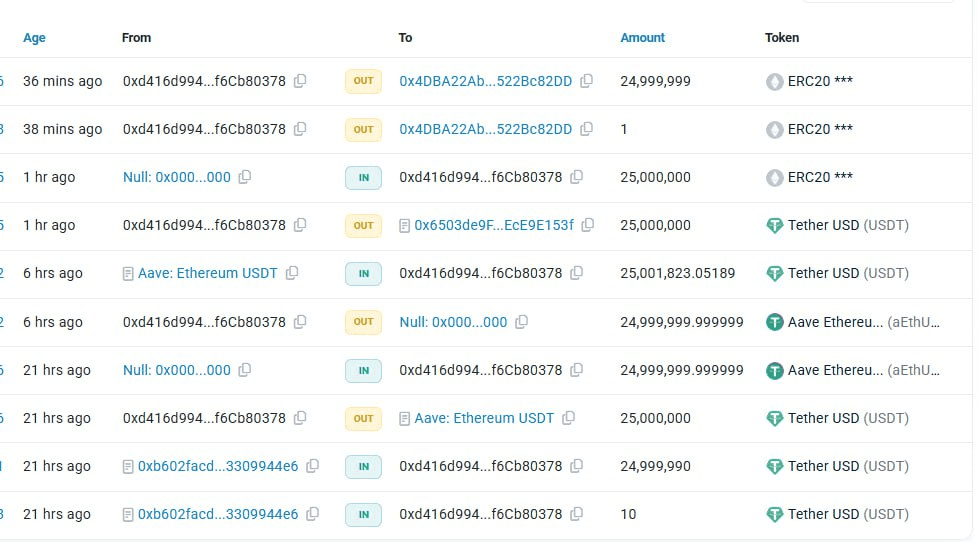
Task: Open the Aave: Ethereum USDT recipient link
Action: pyautogui.click(x=484, y=418)
